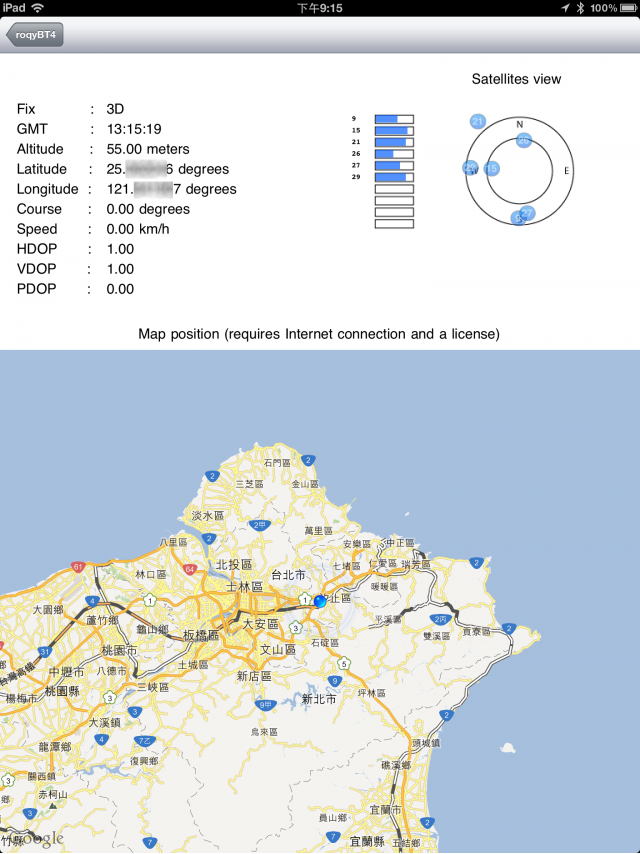
Task: Tap the Speed value 0.00 km/h
Action: pyautogui.click(x=138, y=229)
